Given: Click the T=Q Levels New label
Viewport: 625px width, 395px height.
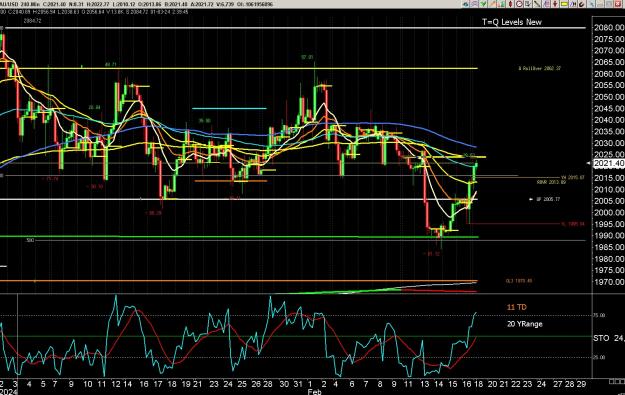Looking at the screenshot, I should pyautogui.click(x=512, y=22).
